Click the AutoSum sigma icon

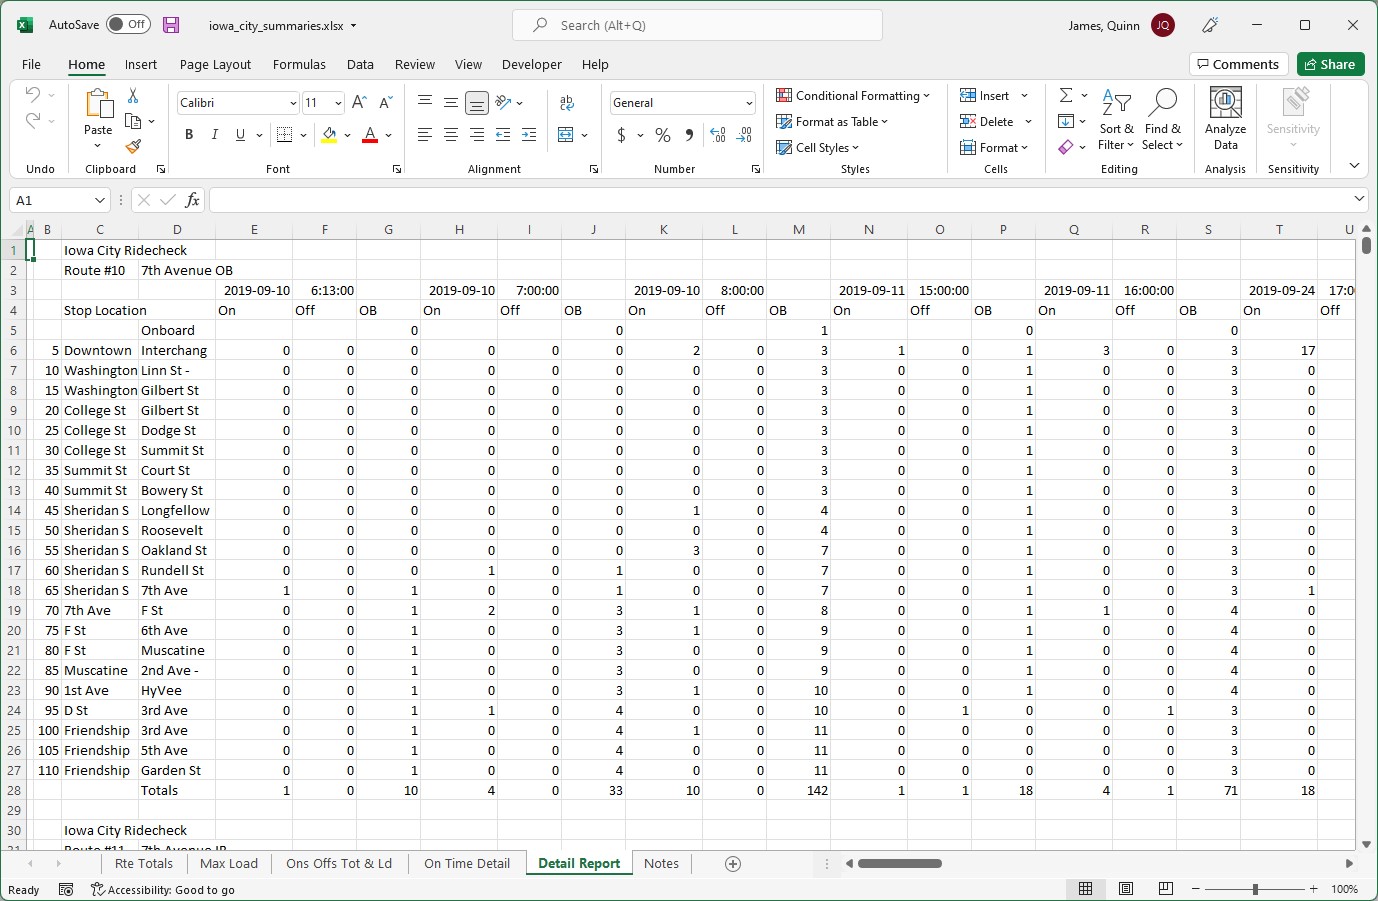pos(1066,95)
